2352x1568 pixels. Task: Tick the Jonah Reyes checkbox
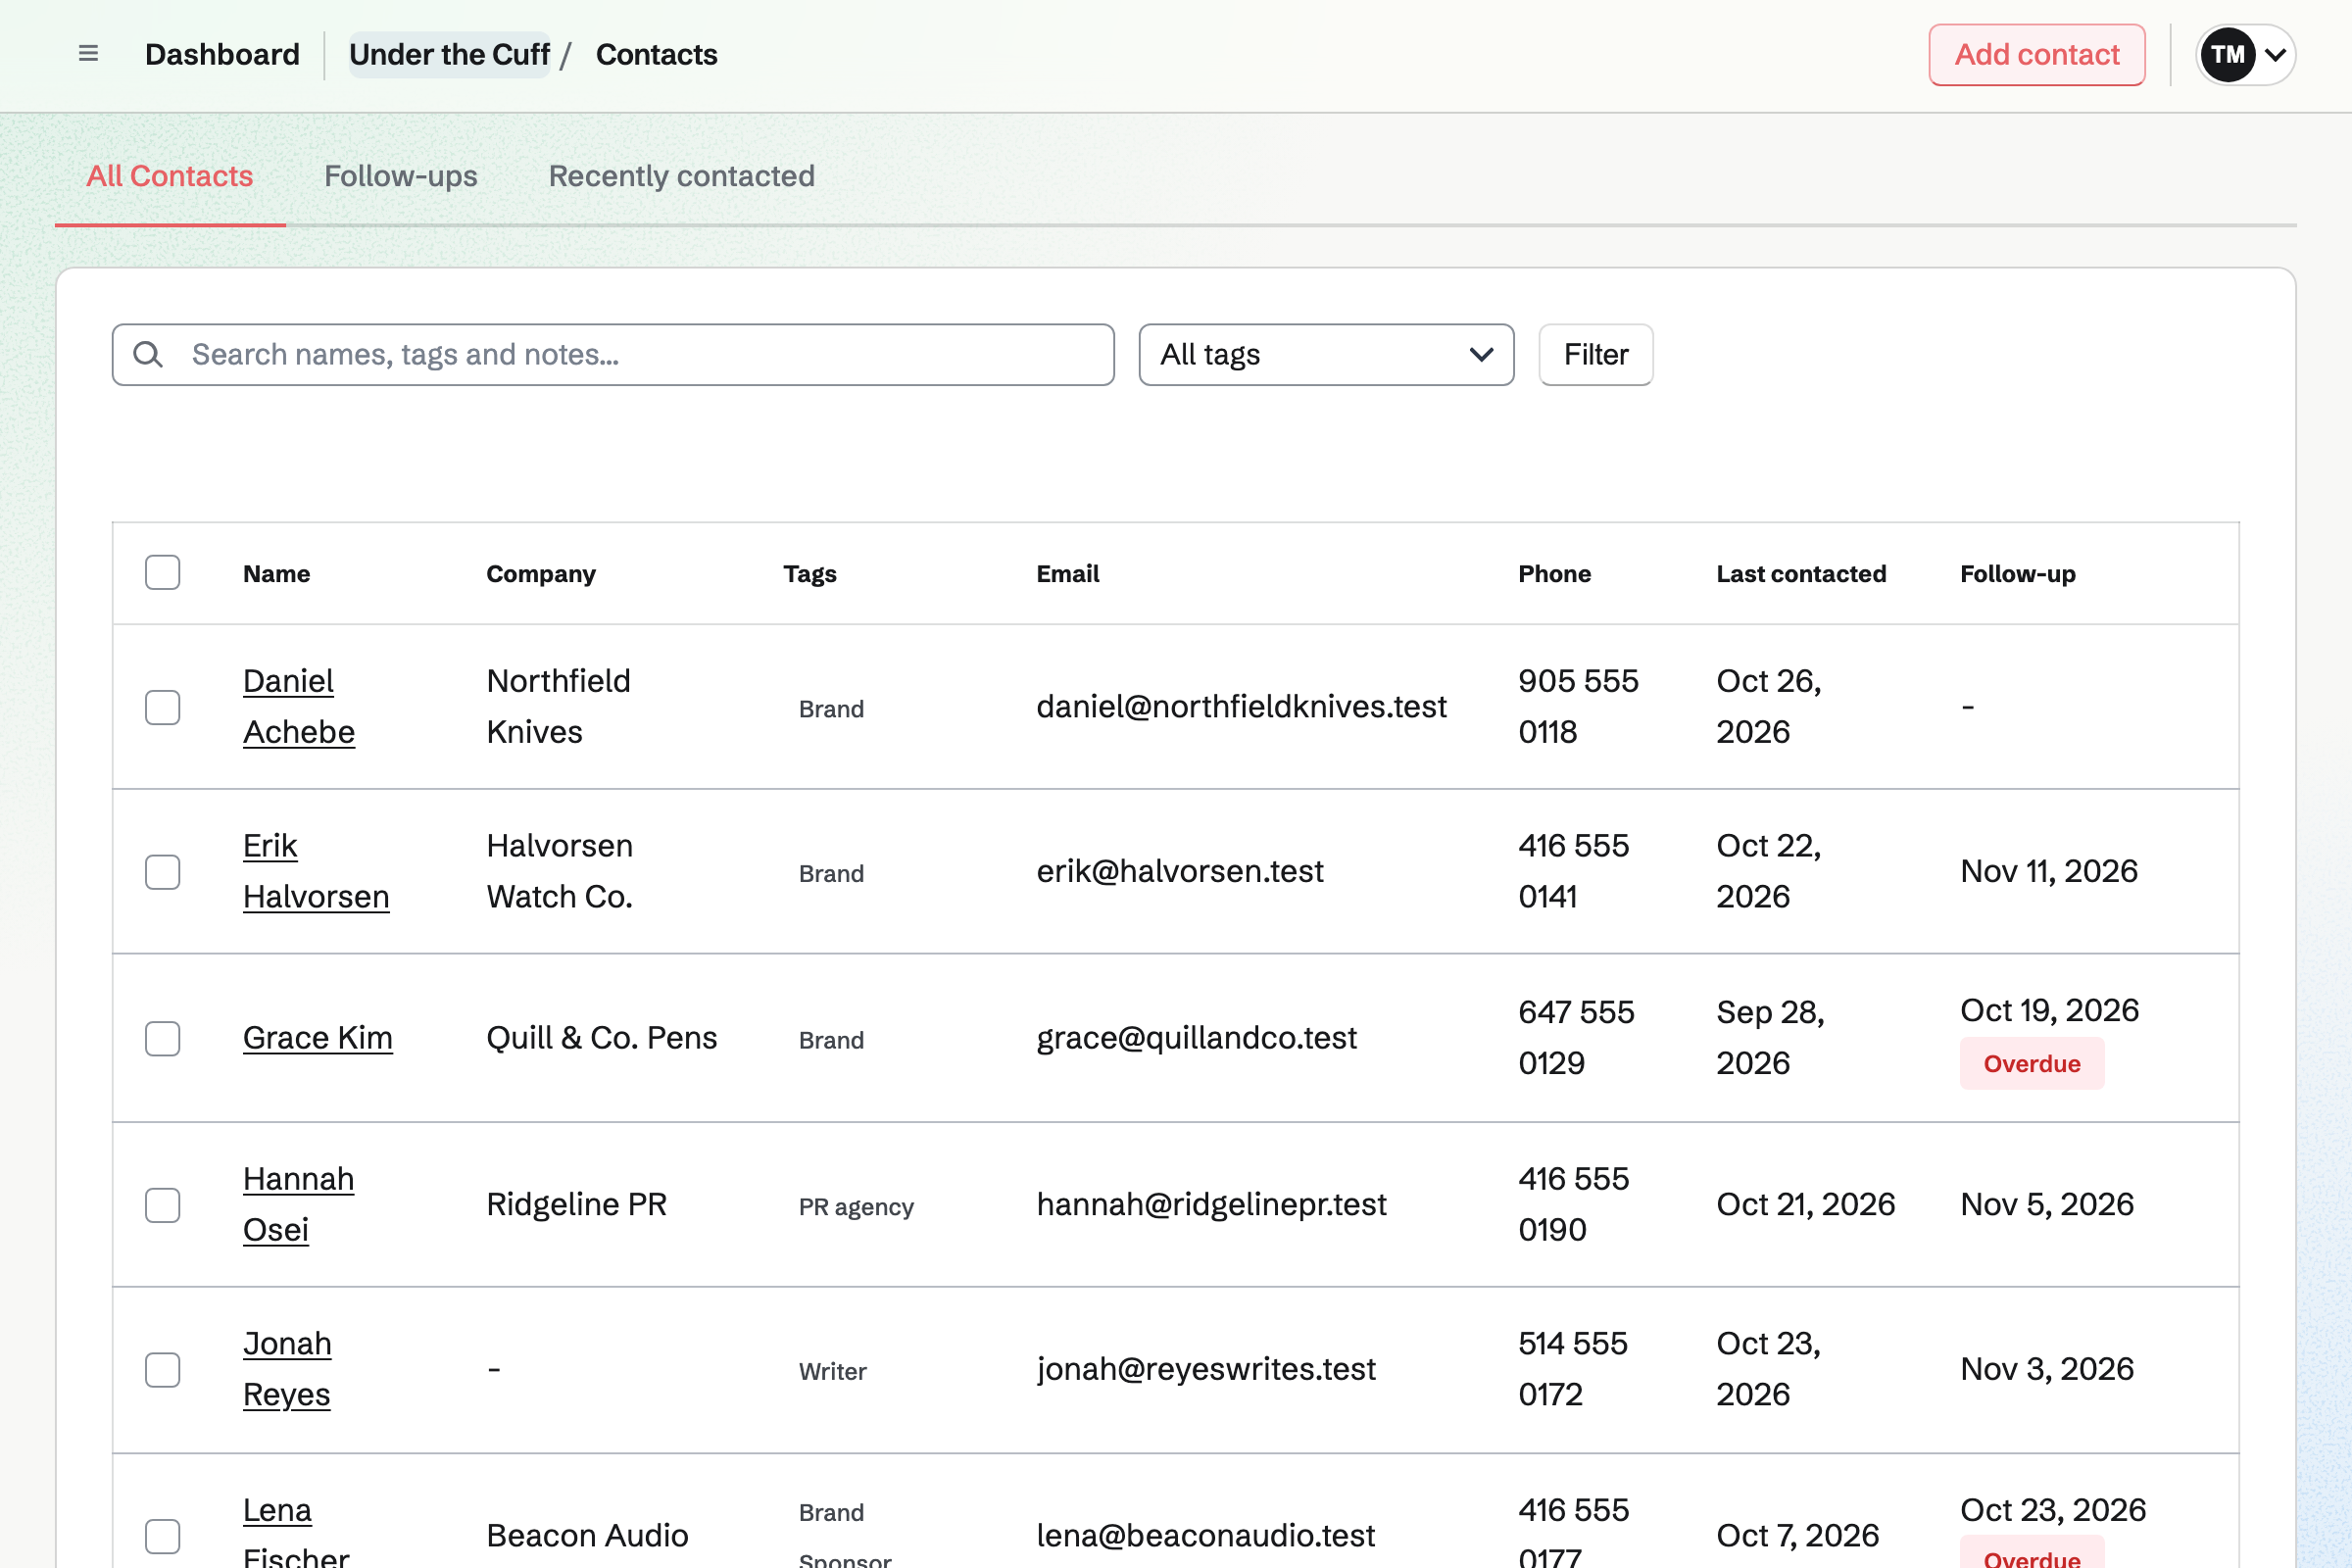(162, 1369)
